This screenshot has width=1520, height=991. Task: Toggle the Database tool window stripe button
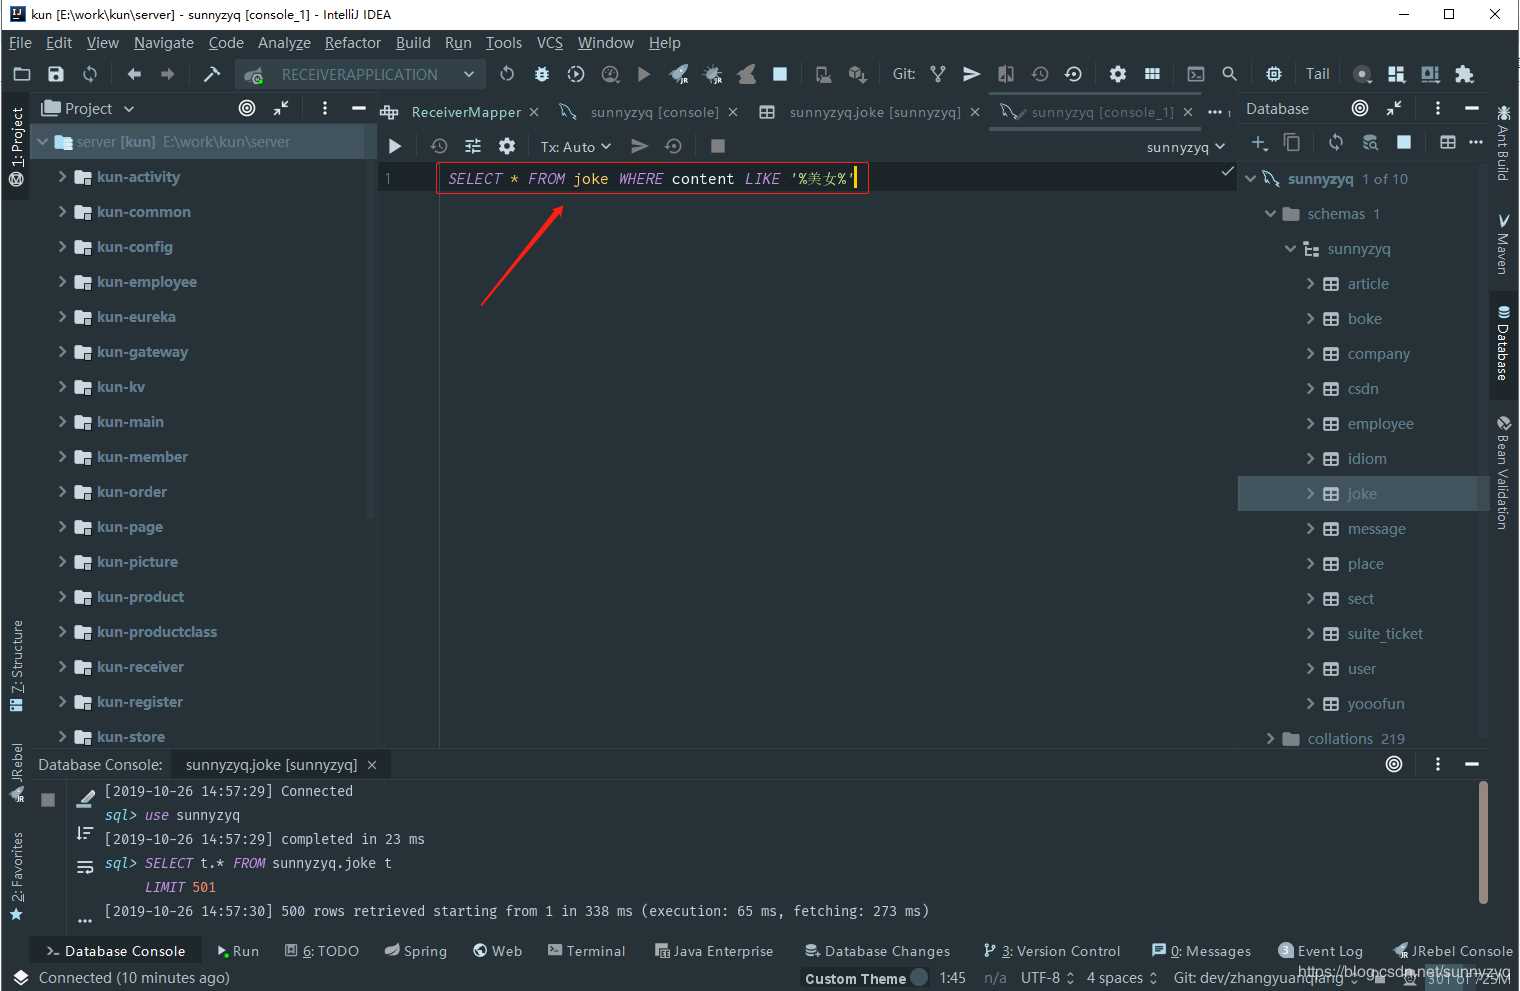point(1503,343)
